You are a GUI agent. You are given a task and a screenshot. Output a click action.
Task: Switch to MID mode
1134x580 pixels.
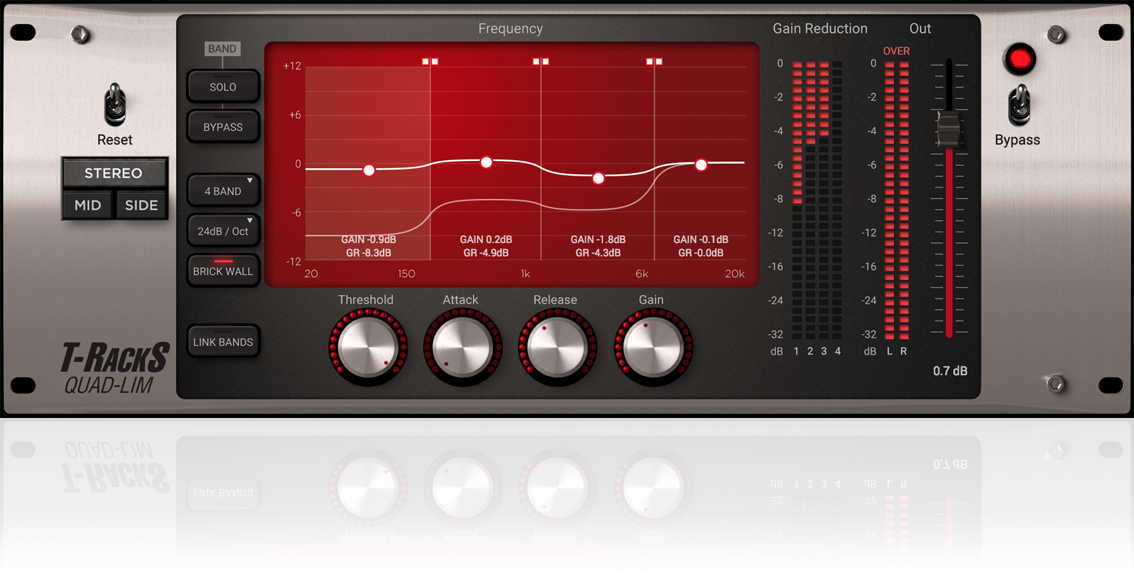(x=88, y=205)
